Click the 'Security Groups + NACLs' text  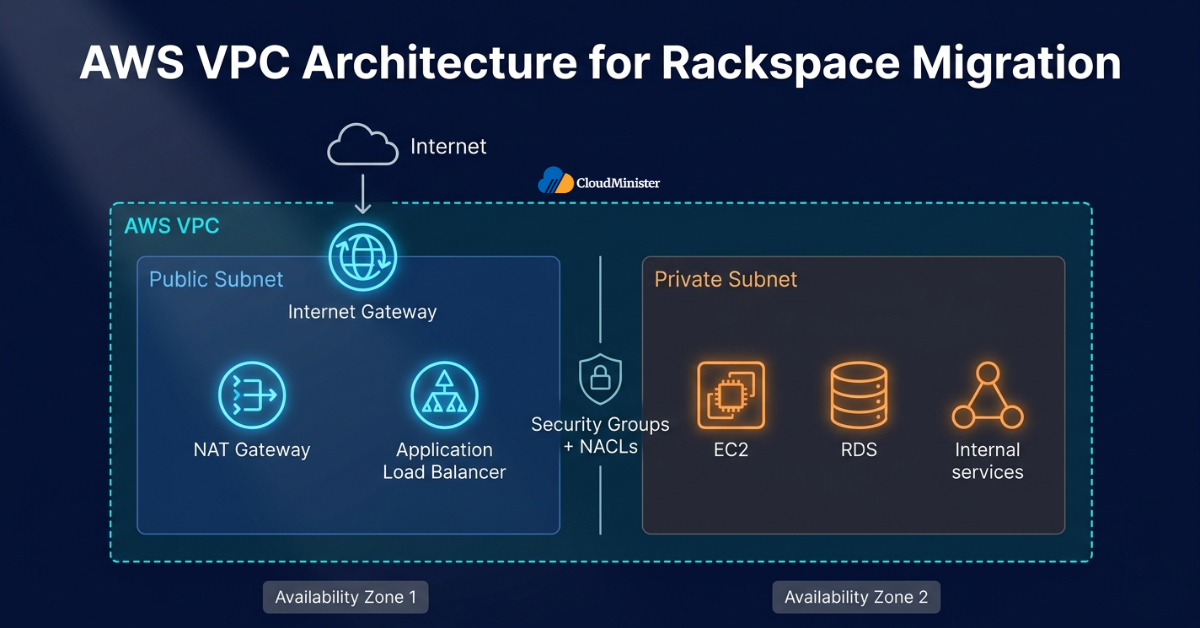pos(600,435)
